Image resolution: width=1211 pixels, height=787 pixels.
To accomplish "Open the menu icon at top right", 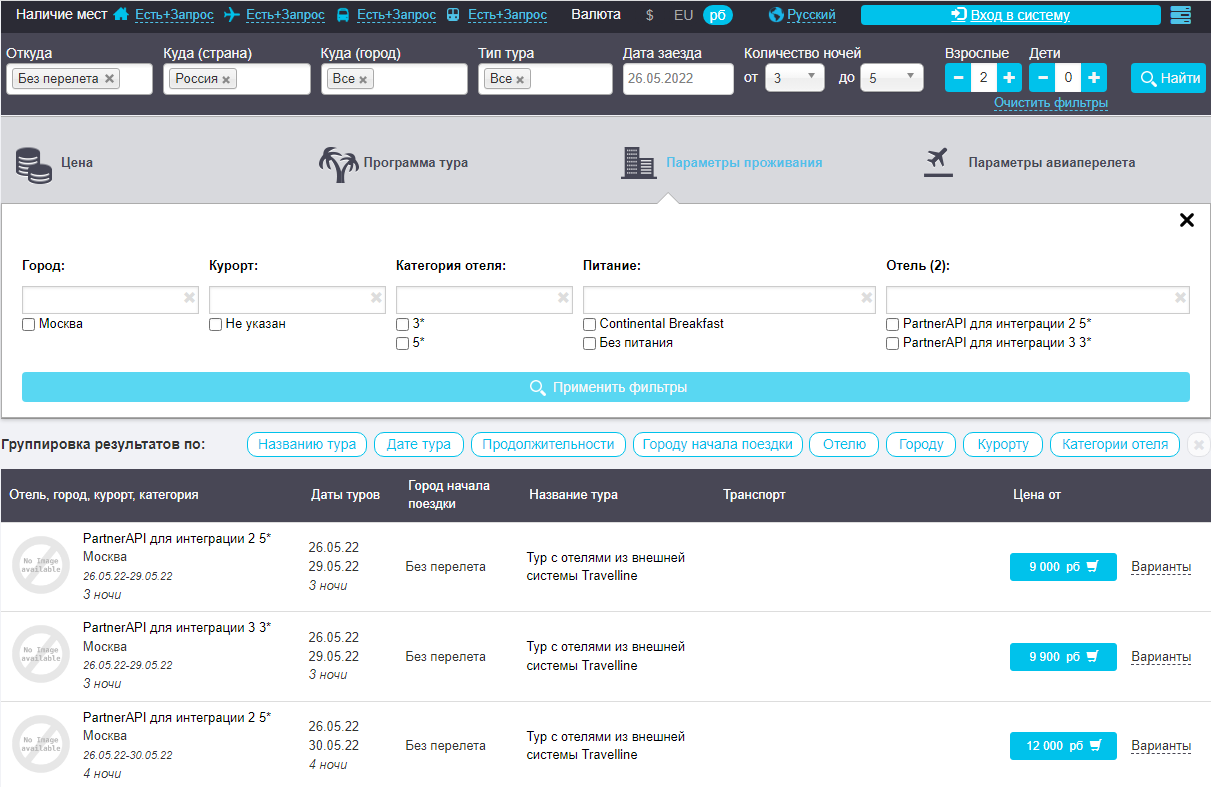I will 1181,15.
